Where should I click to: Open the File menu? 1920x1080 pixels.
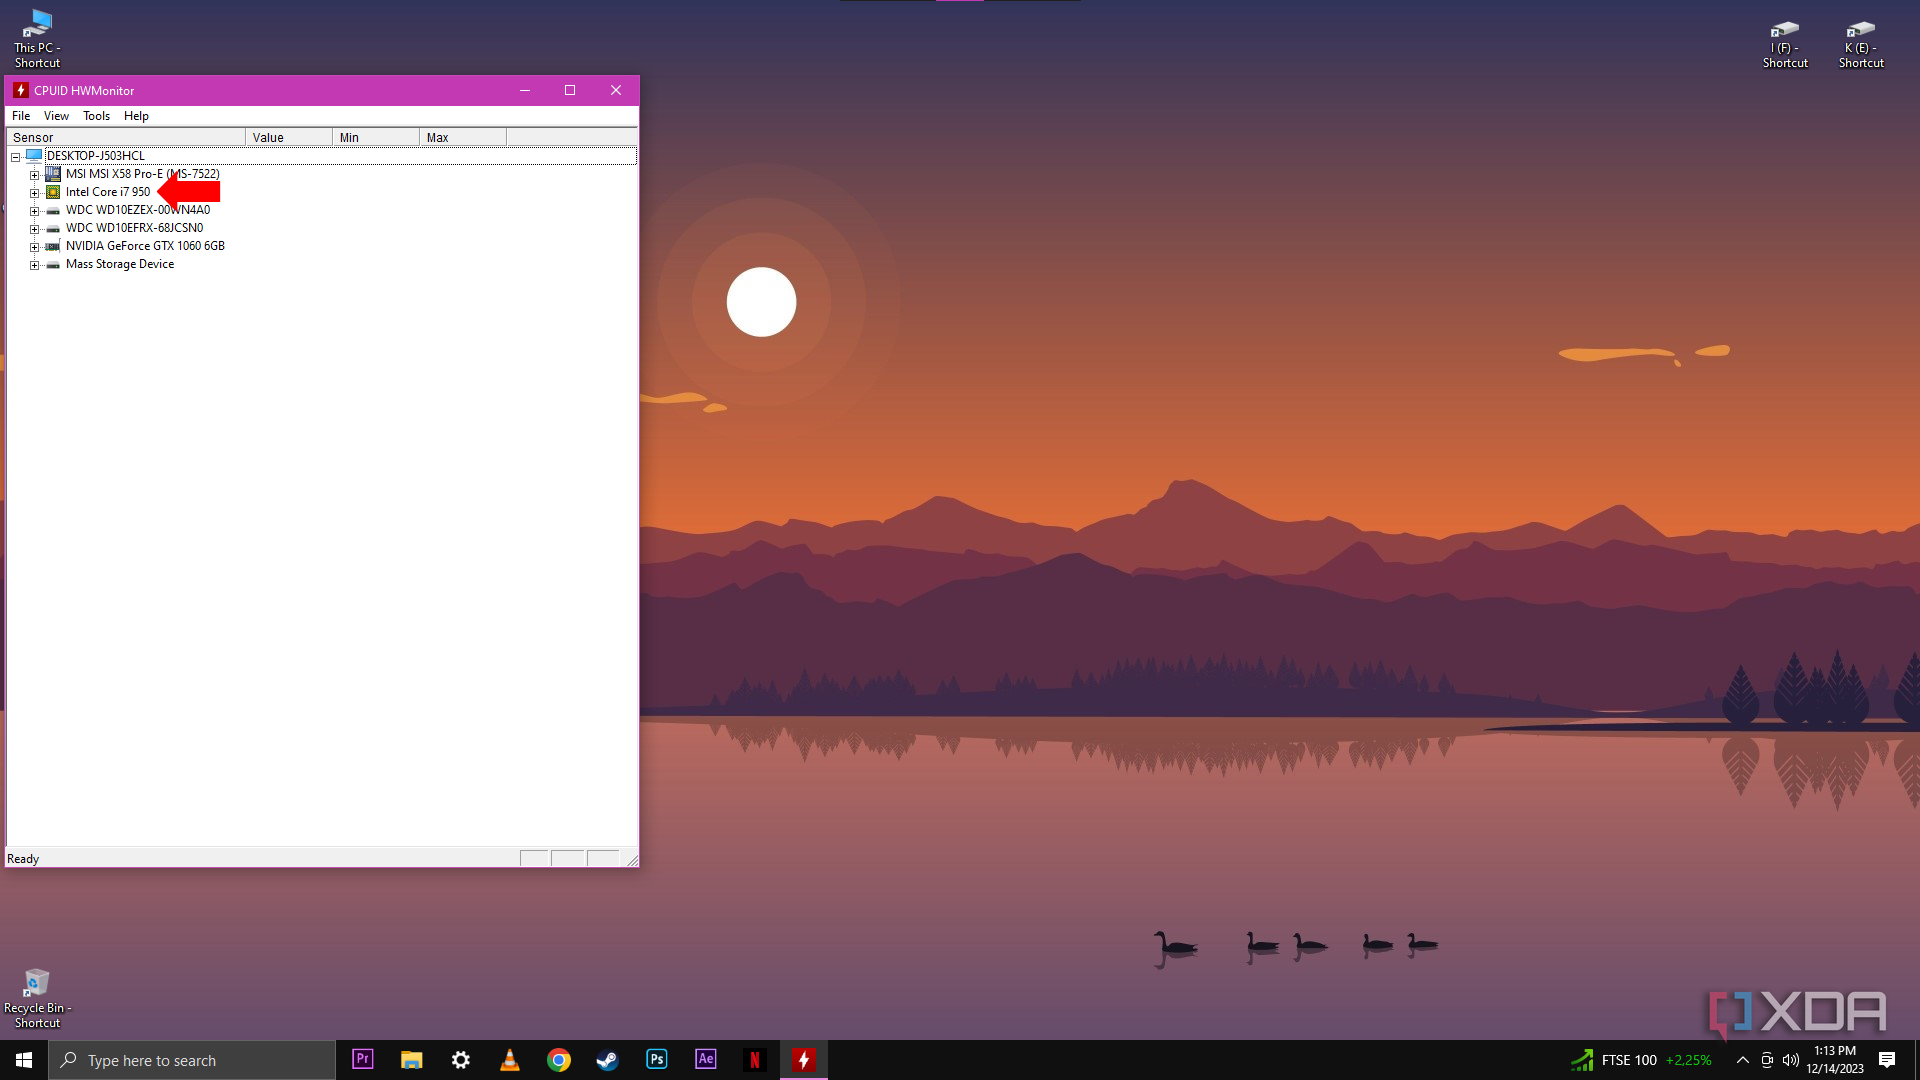(21, 116)
